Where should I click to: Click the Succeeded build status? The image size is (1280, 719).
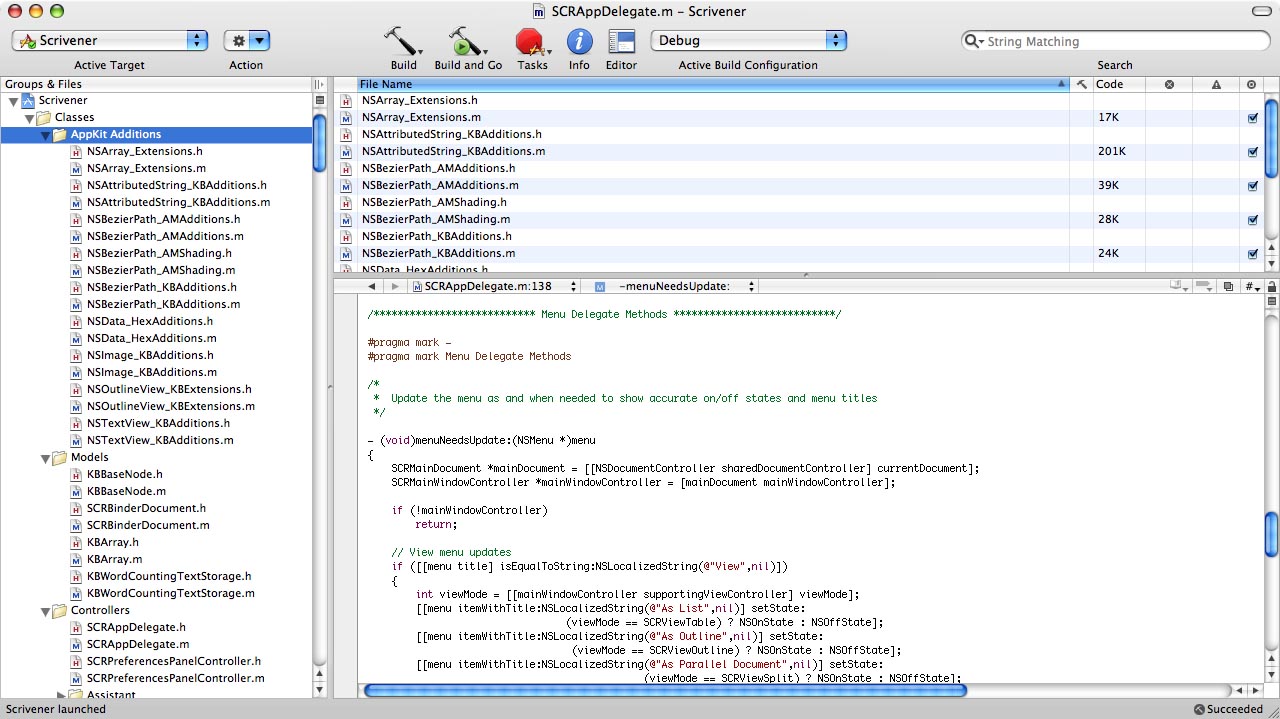point(1235,710)
